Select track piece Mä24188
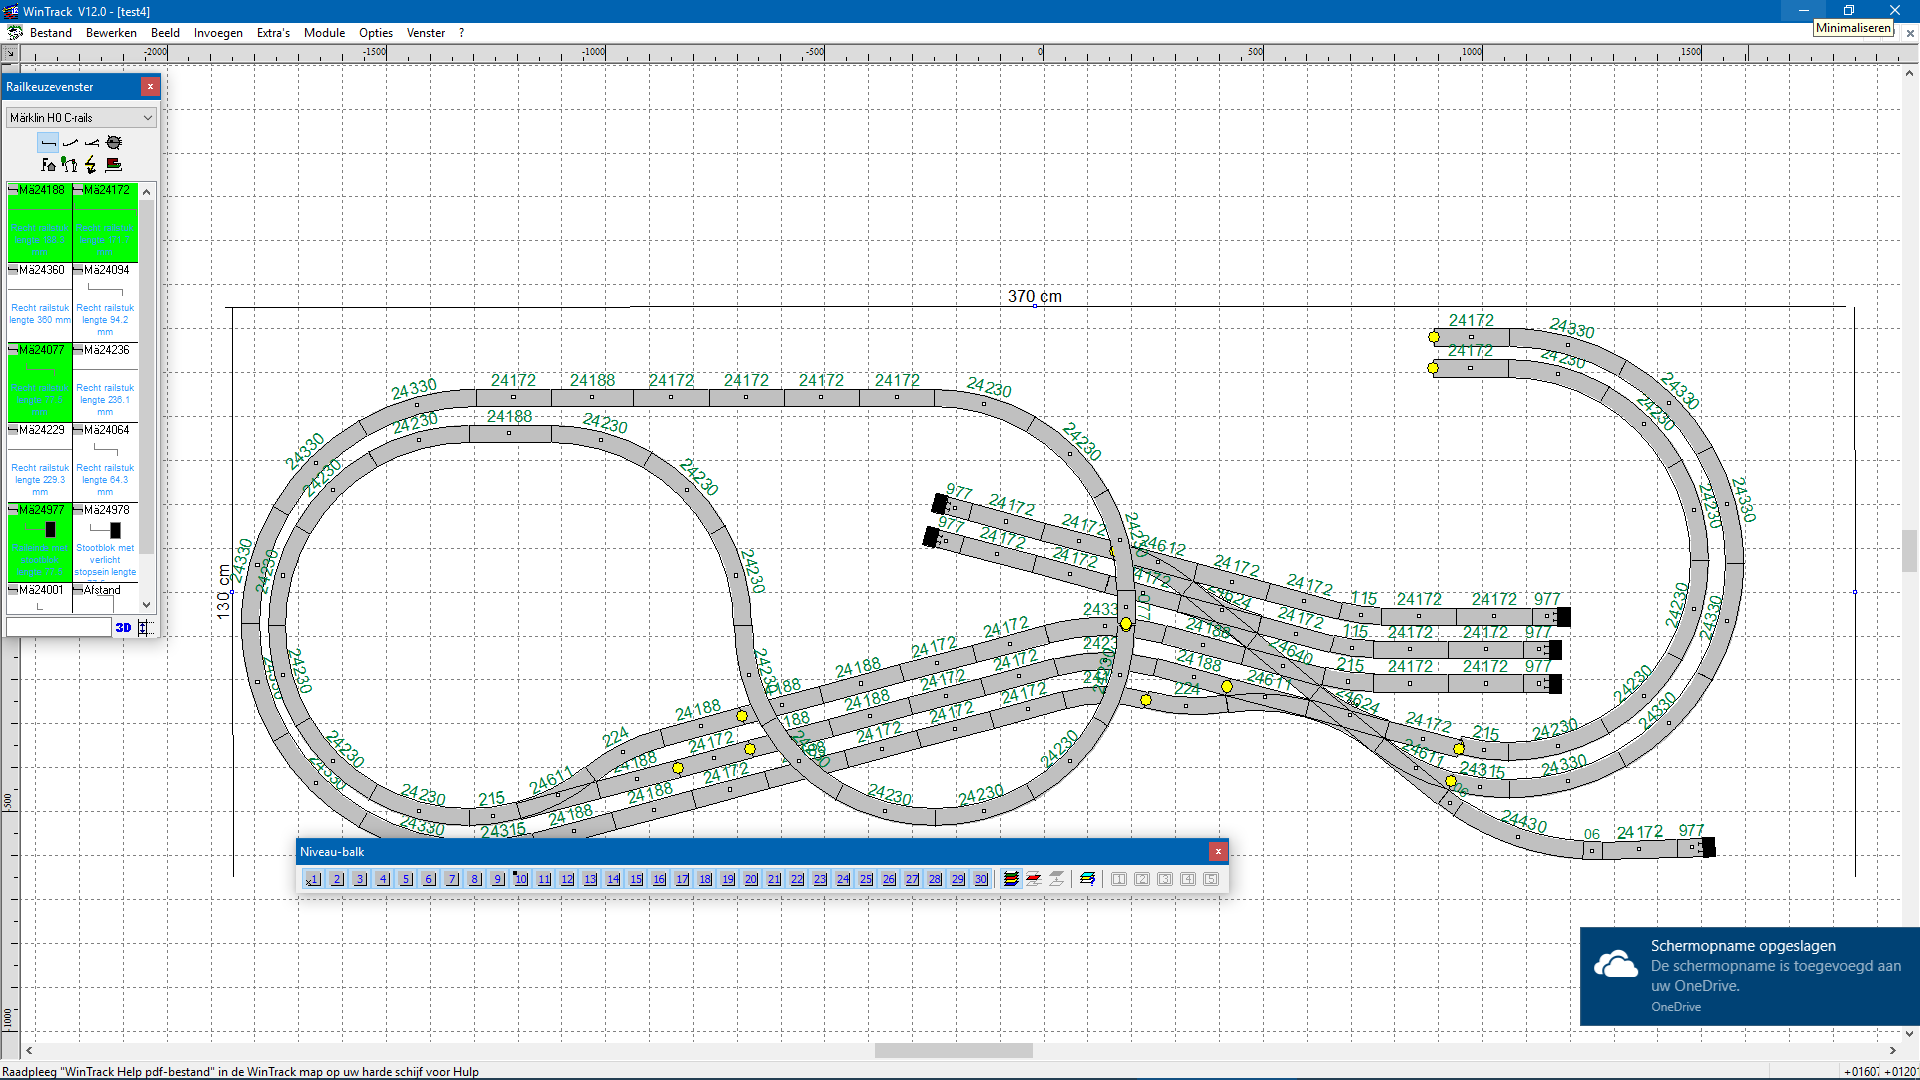 (40, 222)
